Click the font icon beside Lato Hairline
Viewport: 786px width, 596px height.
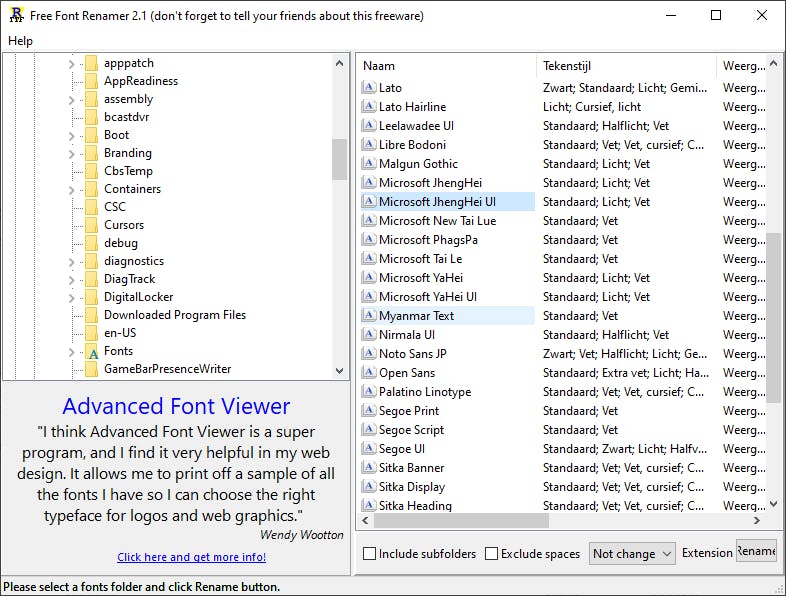(x=368, y=107)
